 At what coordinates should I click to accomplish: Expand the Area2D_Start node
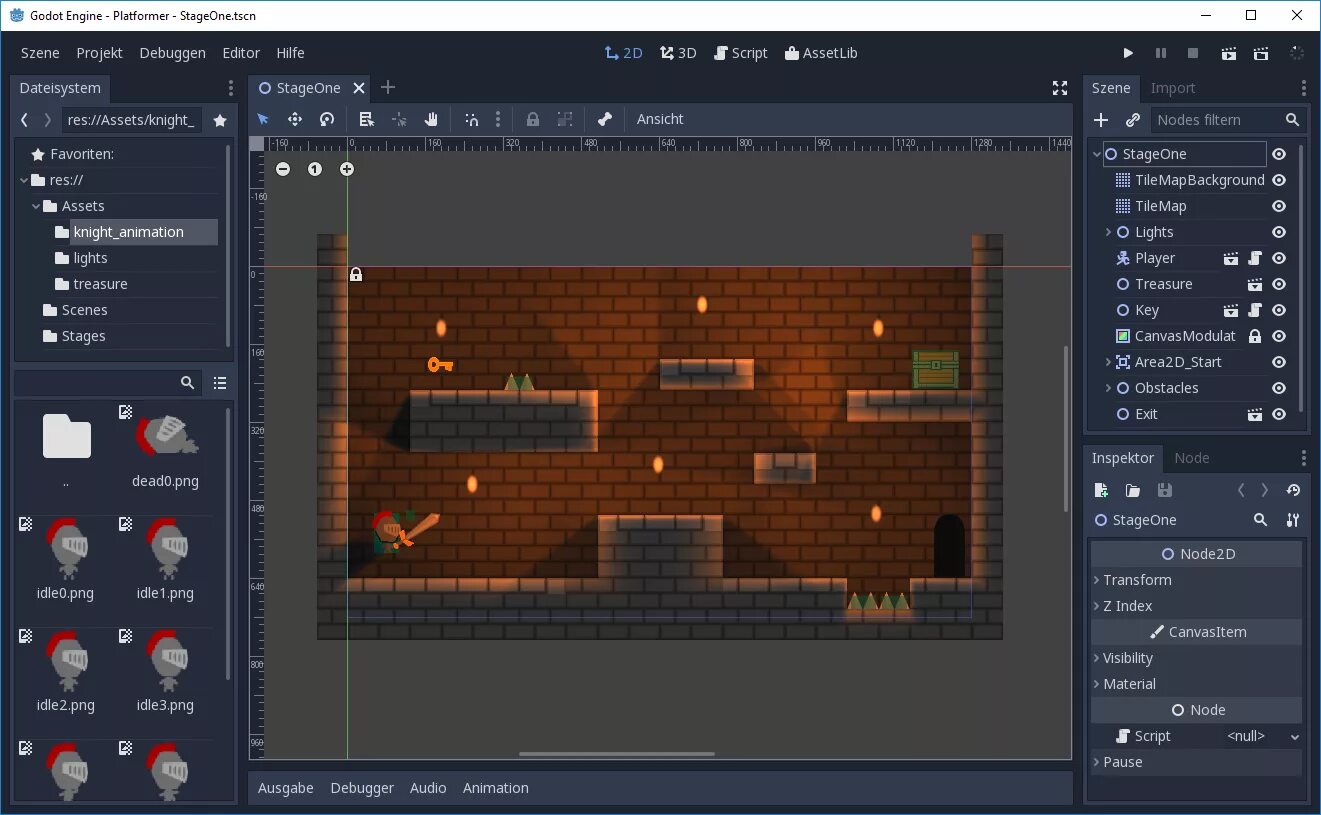[x=1108, y=362]
